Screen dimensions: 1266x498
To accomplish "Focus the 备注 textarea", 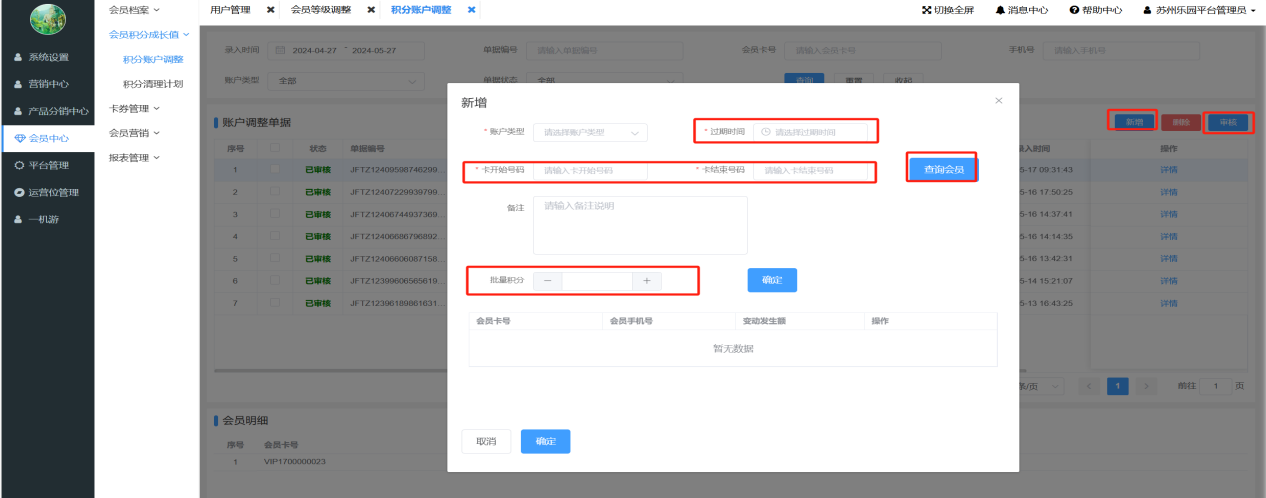I will [640, 225].
